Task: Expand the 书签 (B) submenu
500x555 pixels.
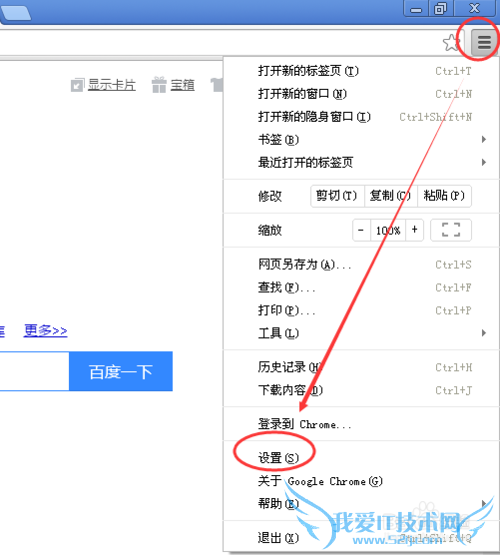Action: [361, 140]
